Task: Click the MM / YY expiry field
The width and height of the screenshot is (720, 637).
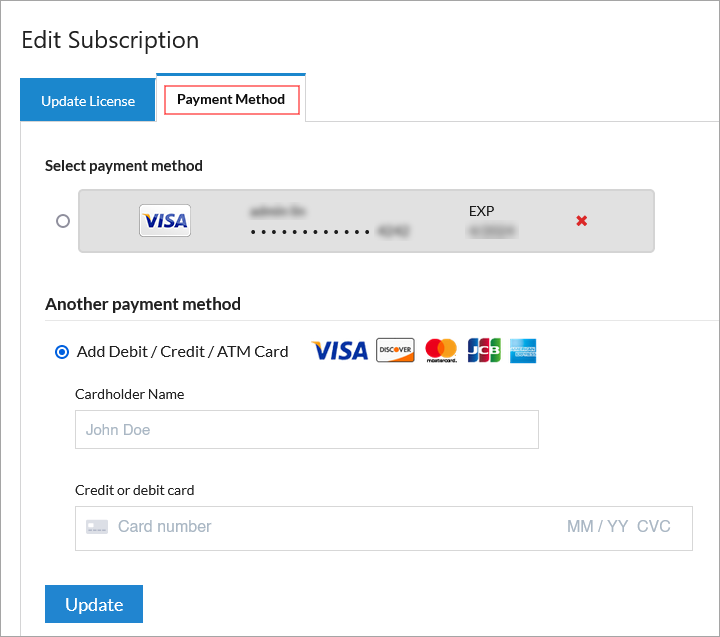Action: click(598, 527)
